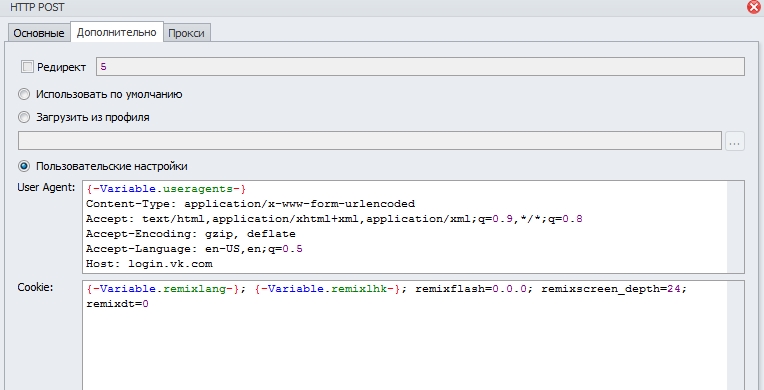Open the profile browse button with ellipsis
Image resolution: width=764 pixels, height=390 pixels.
click(x=735, y=141)
